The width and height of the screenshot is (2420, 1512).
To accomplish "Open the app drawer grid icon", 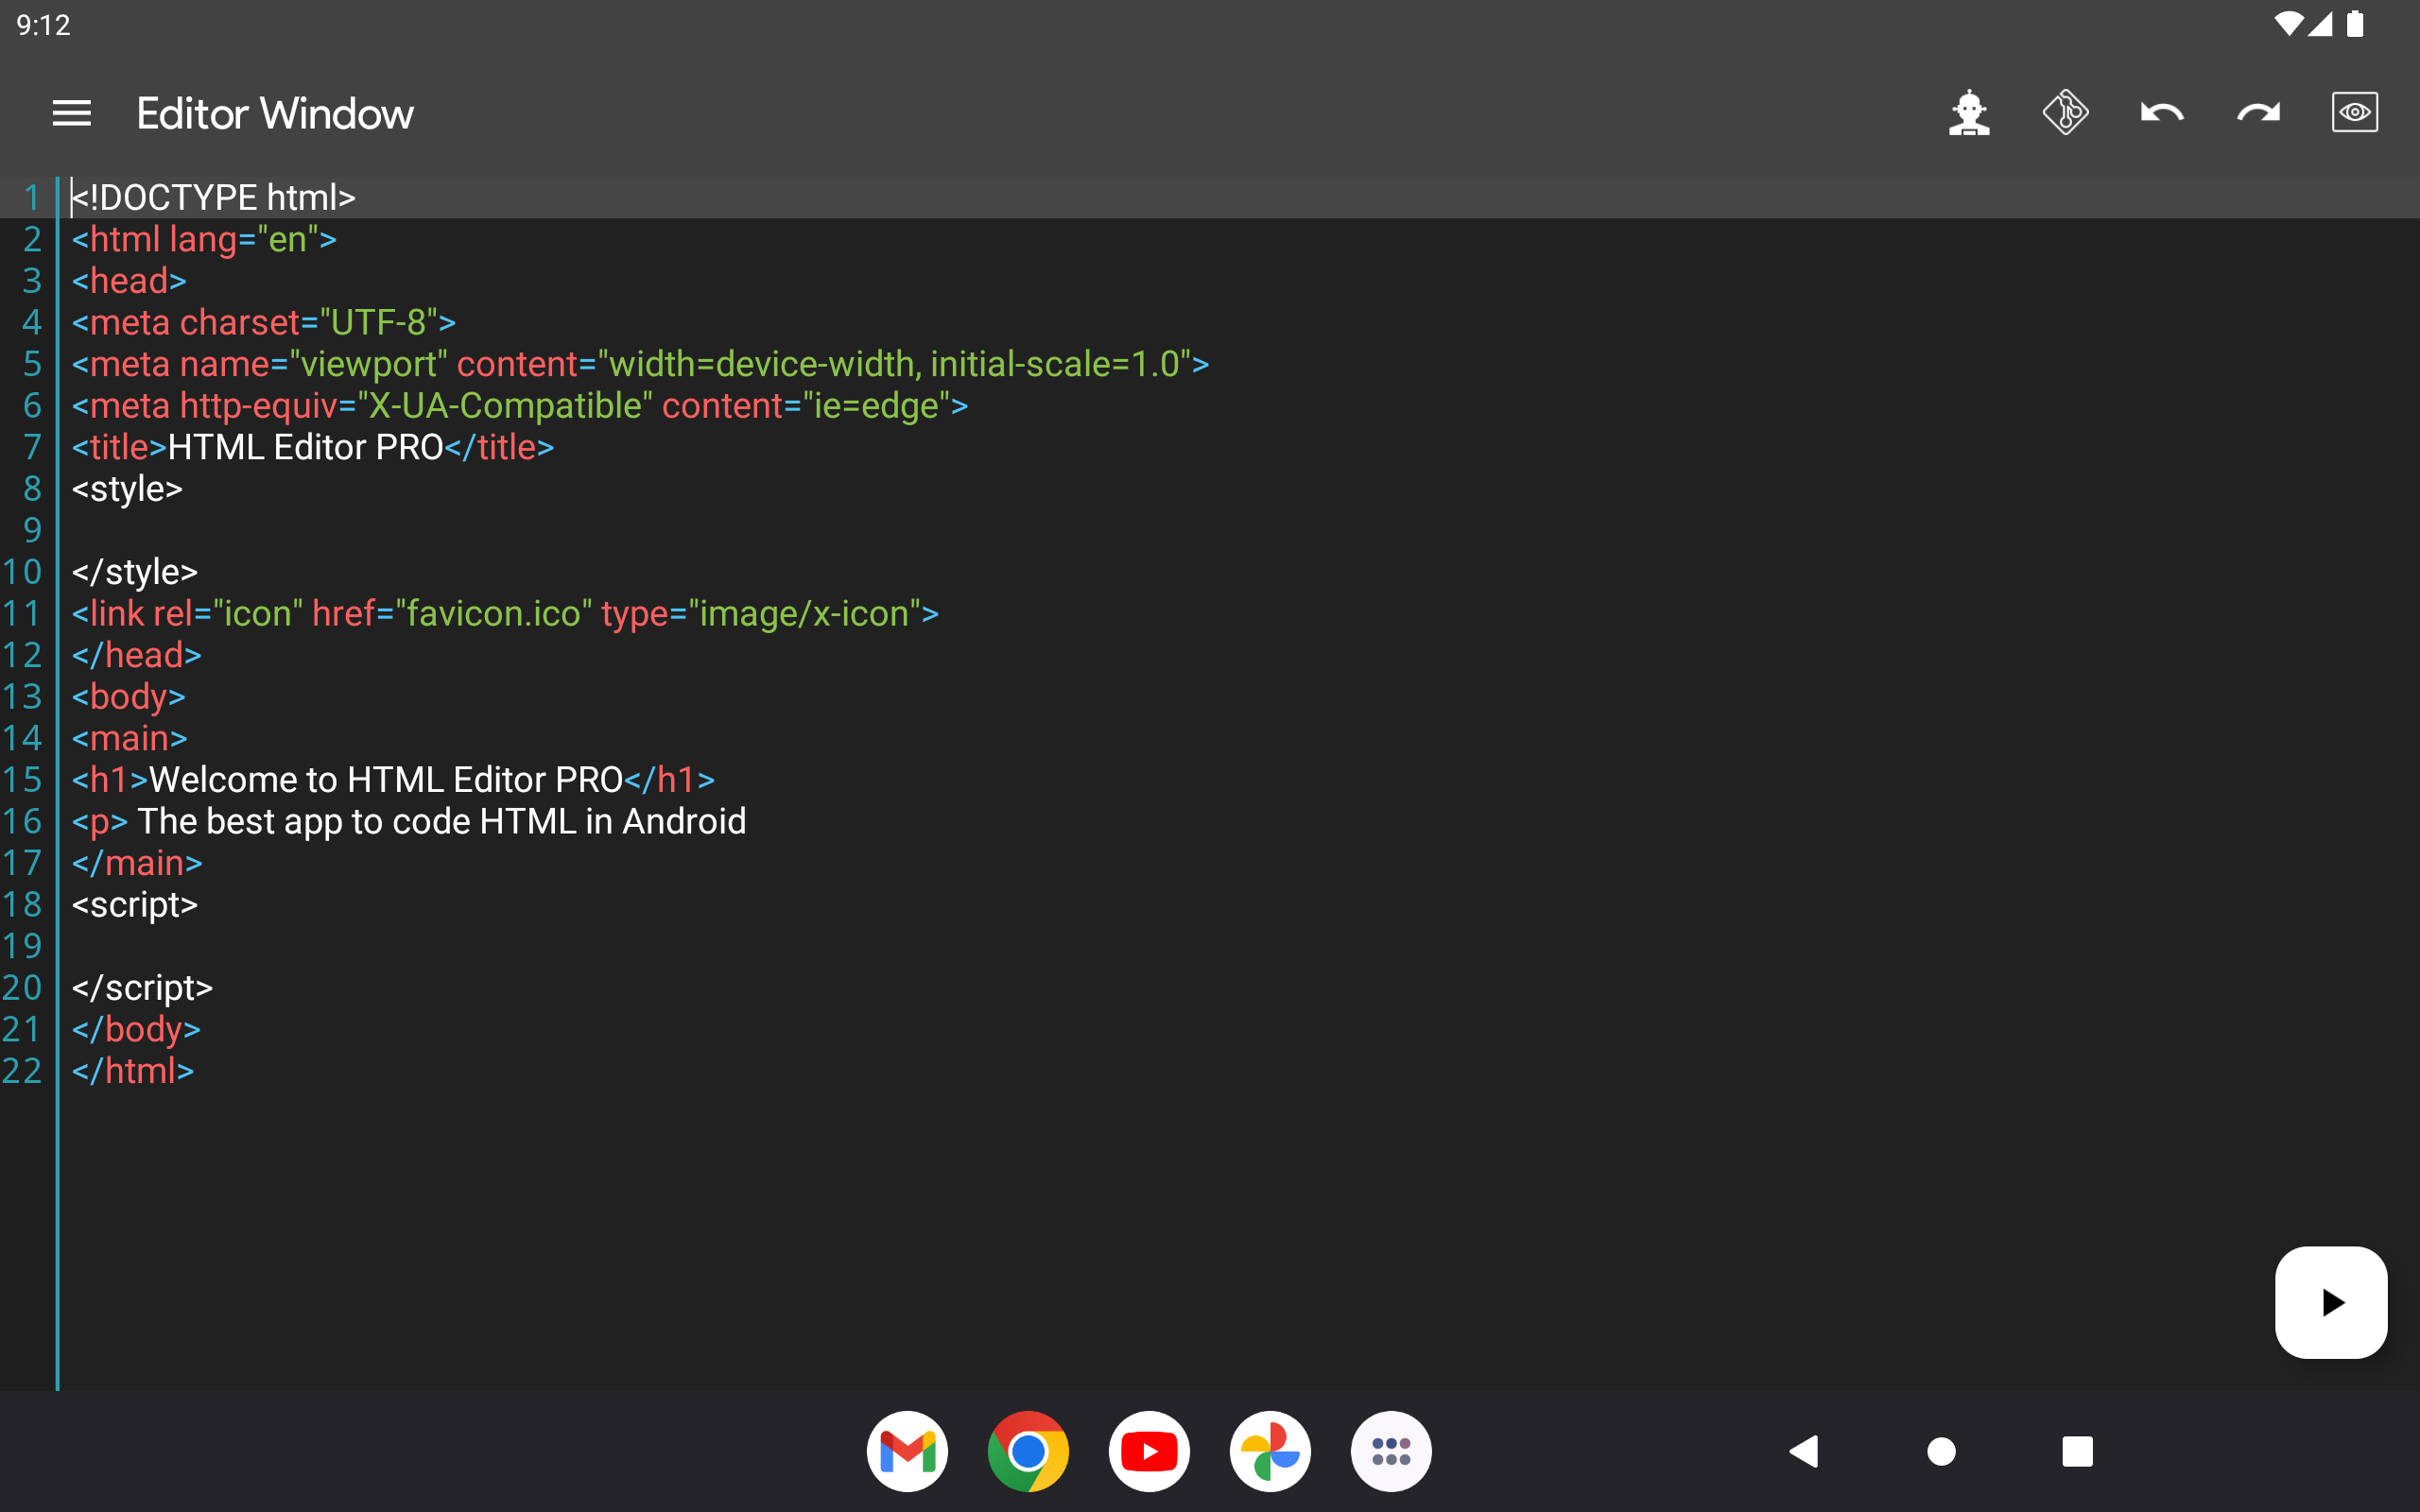I will pos(1391,1451).
